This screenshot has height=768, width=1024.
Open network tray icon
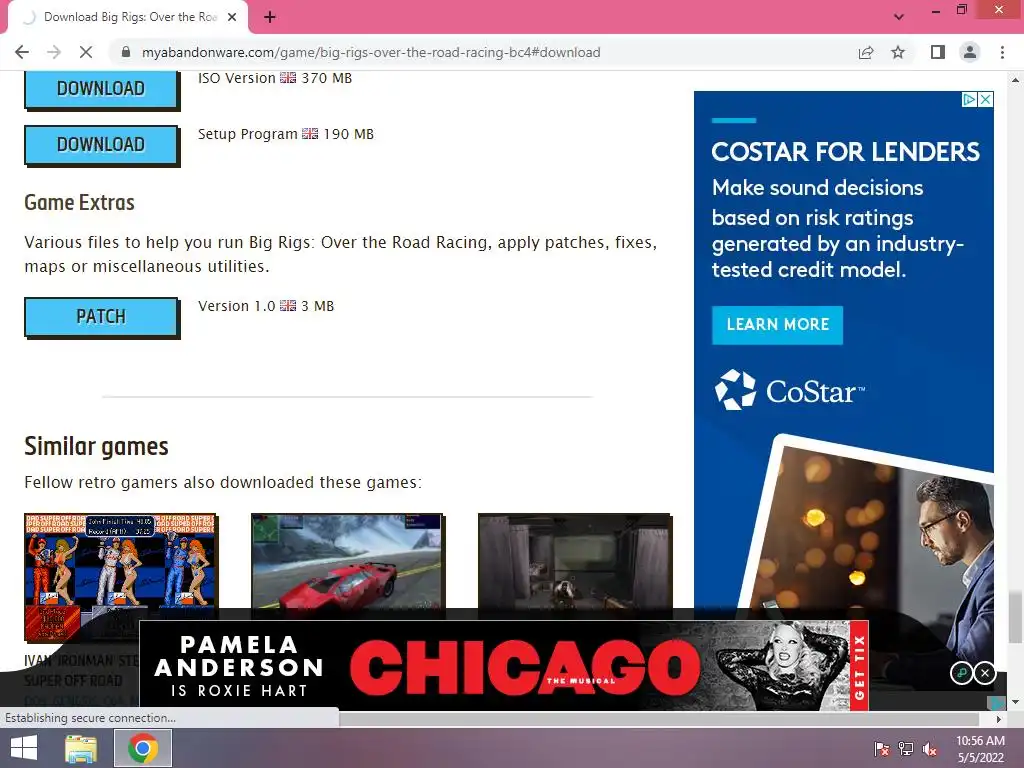point(906,748)
